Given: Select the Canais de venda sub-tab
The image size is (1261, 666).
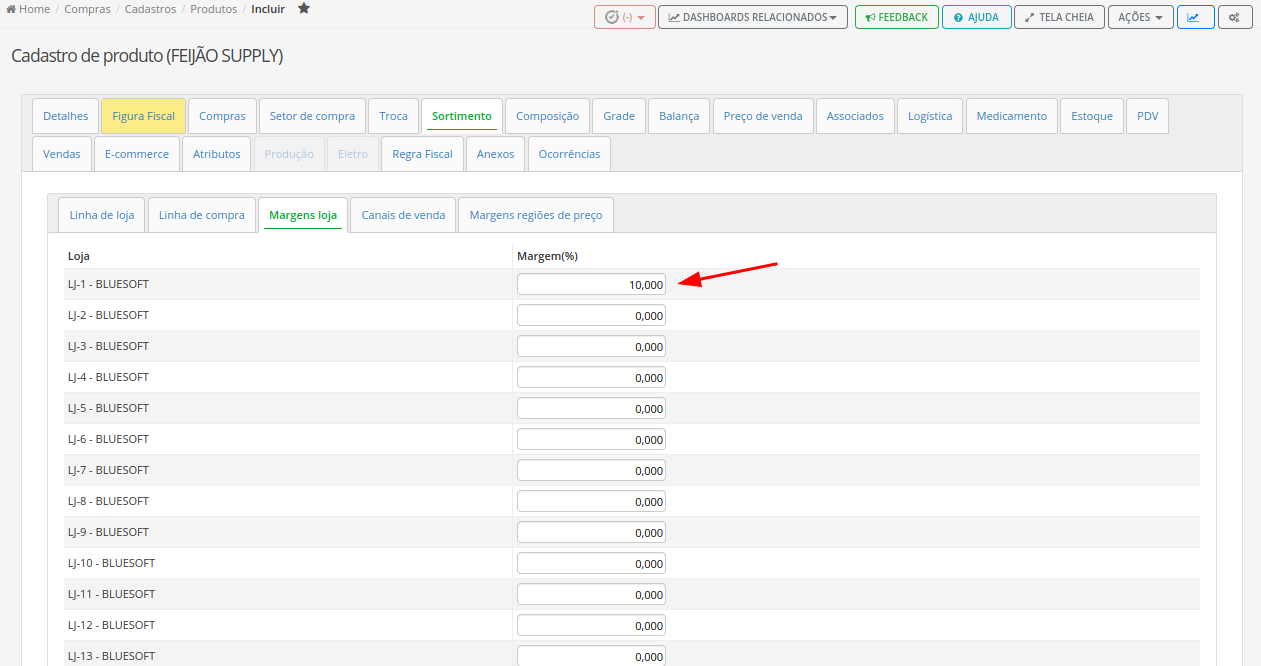Looking at the screenshot, I should pos(403,215).
